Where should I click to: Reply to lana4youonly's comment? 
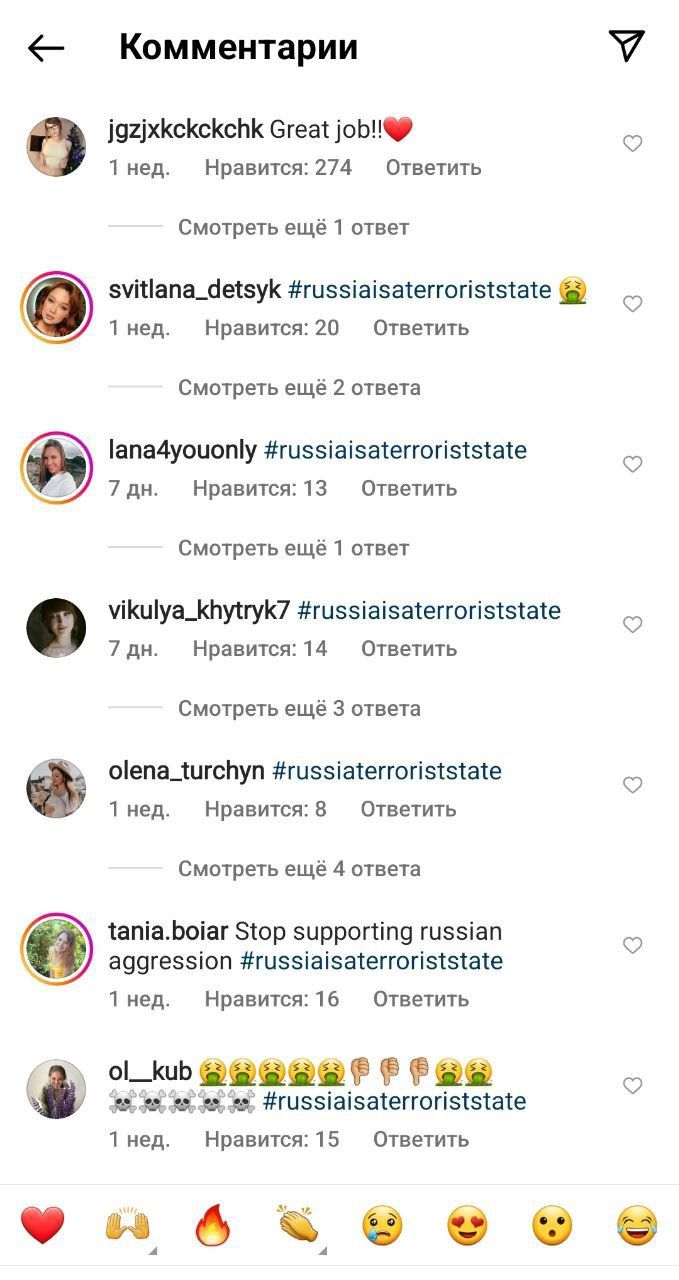coord(408,488)
